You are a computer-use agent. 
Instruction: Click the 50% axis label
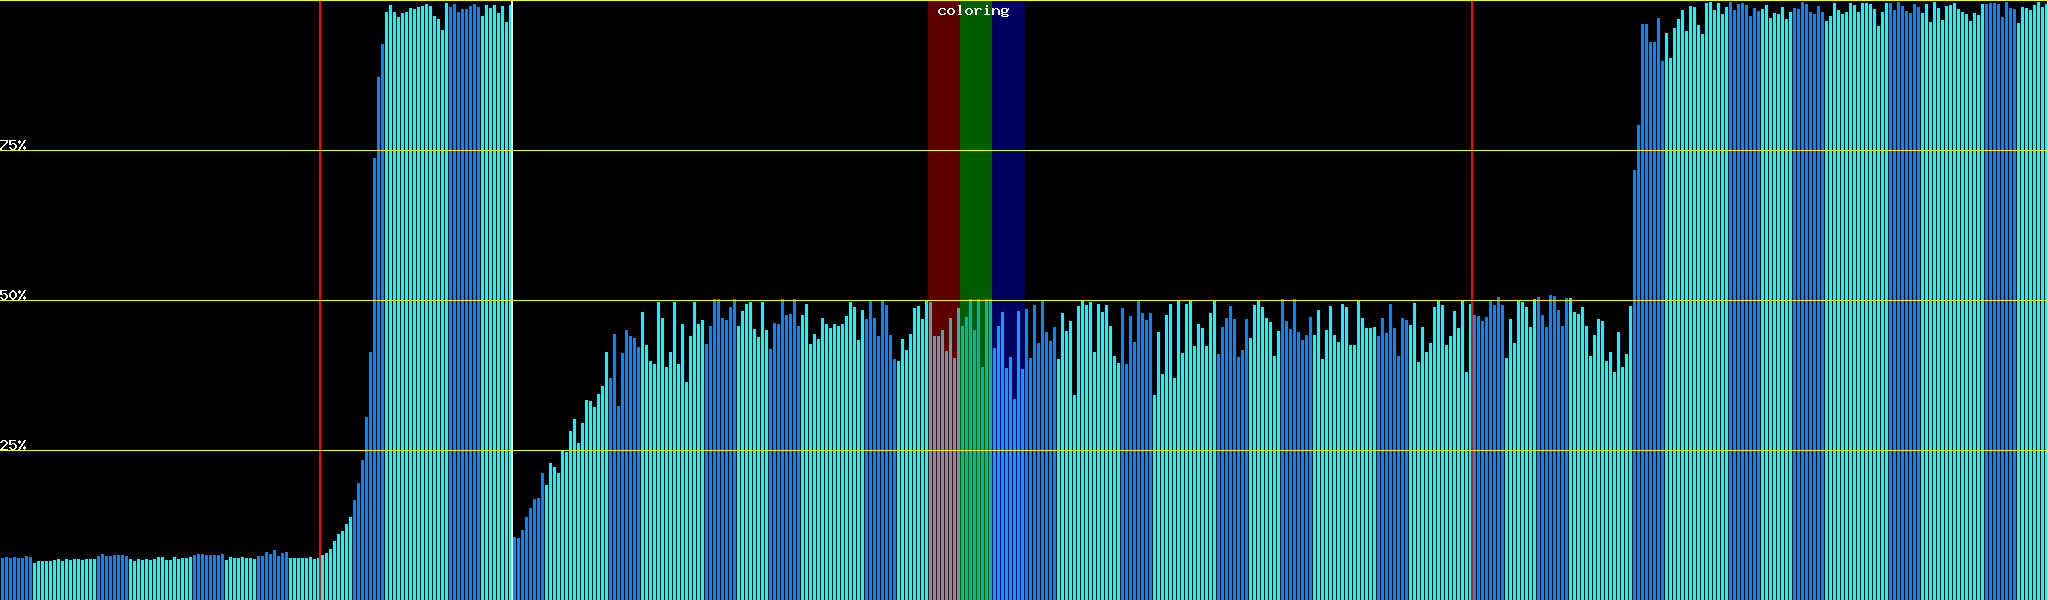pos(13,296)
